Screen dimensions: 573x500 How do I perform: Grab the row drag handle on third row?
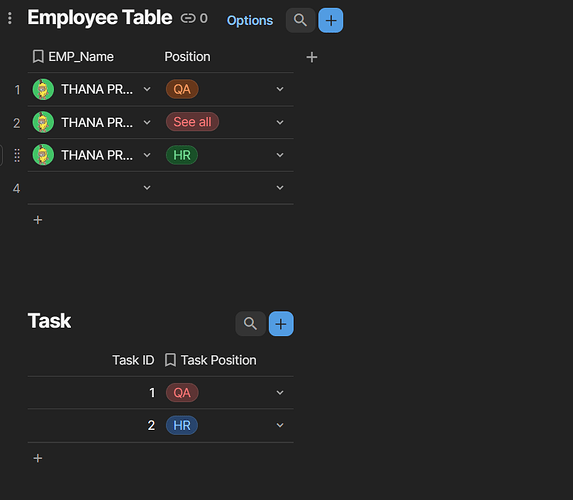[17, 155]
